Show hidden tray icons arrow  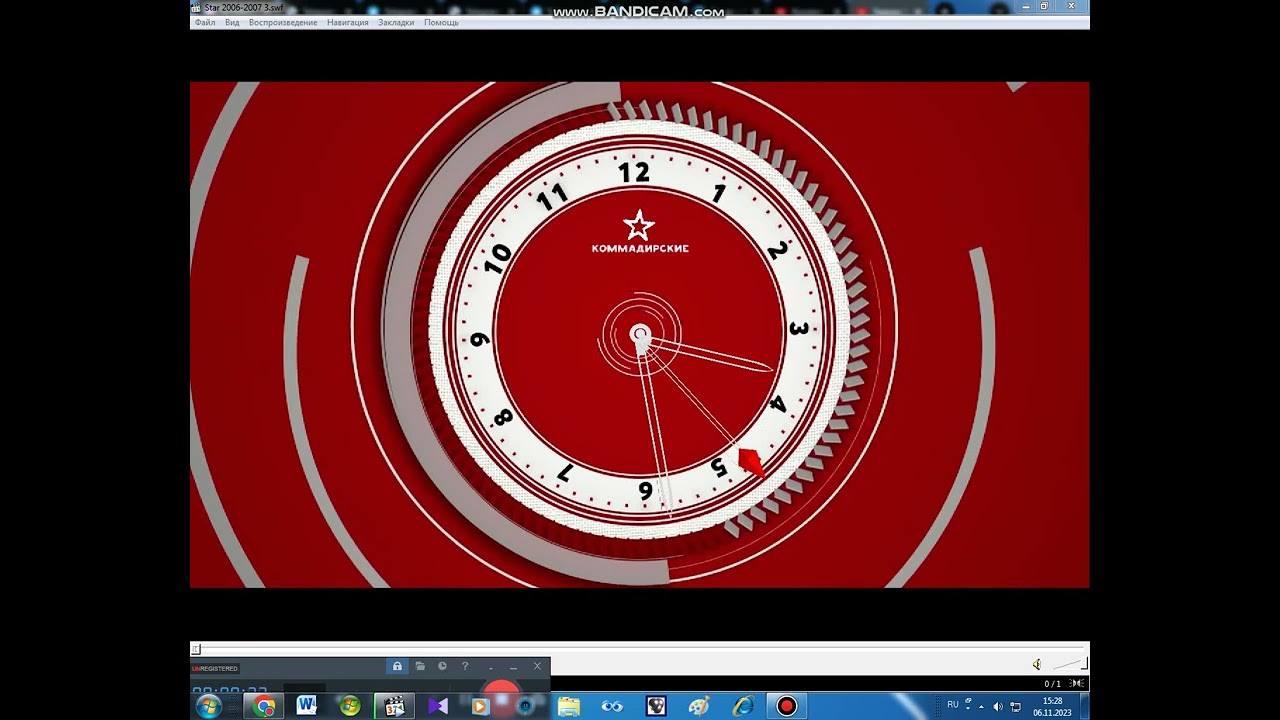click(x=981, y=706)
